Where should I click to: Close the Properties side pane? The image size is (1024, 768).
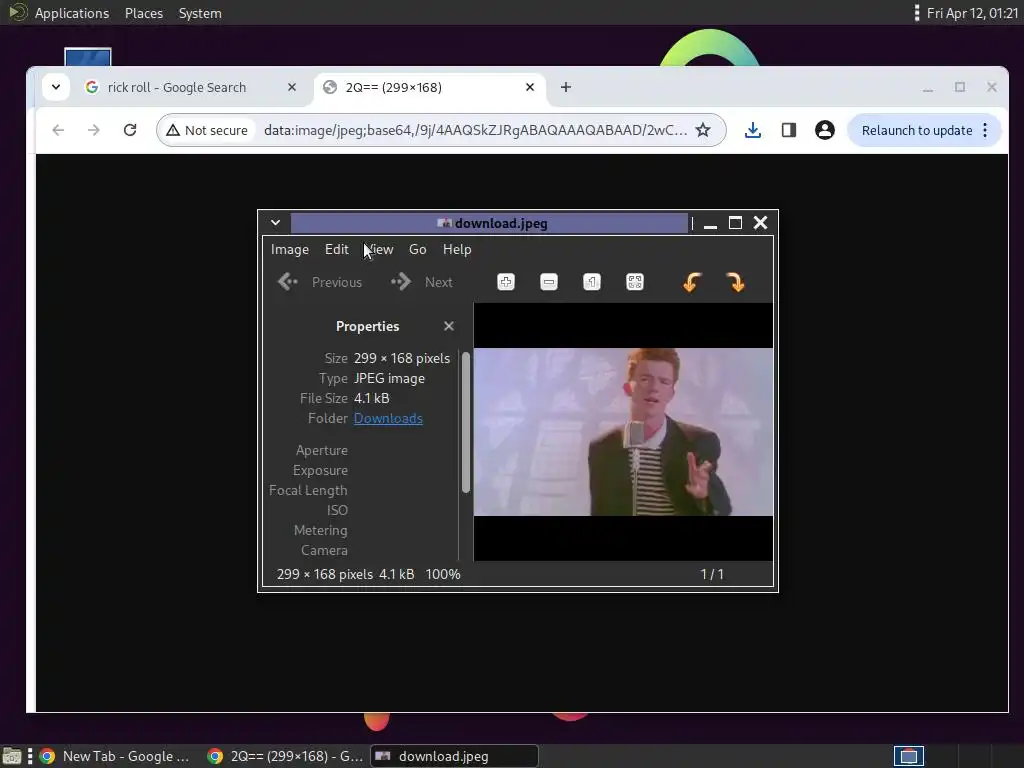click(x=449, y=326)
